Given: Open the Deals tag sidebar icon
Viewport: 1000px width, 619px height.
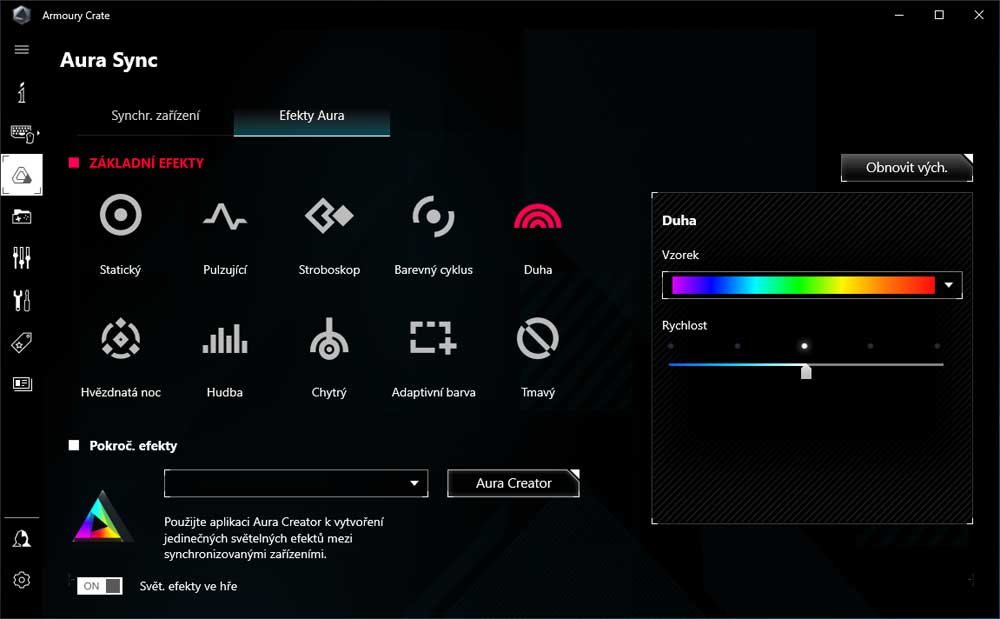Looking at the screenshot, I should [x=22, y=343].
